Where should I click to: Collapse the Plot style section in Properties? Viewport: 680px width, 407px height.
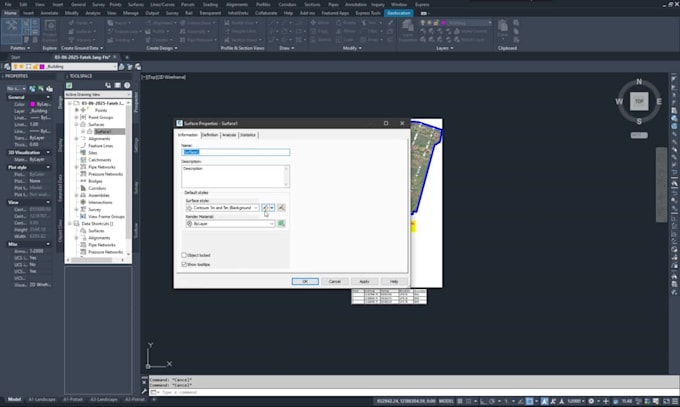pyautogui.click(x=48, y=167)
